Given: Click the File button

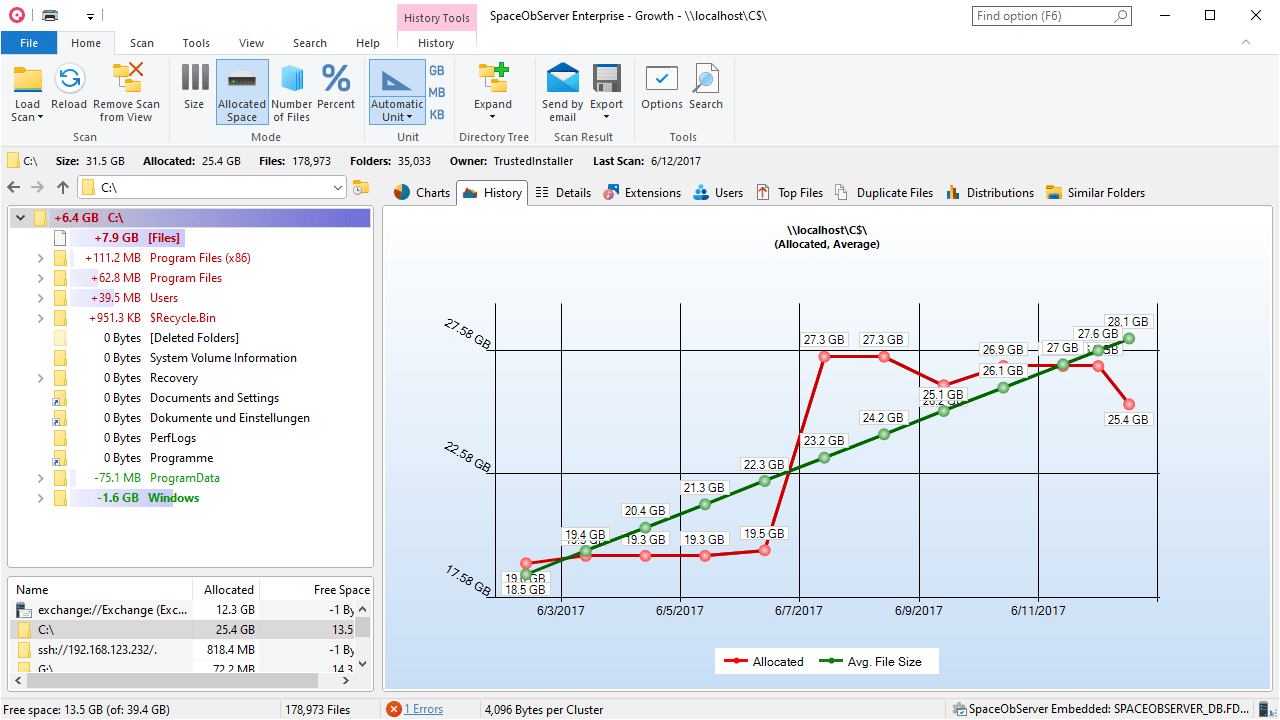Looking at the screenshot, I should [x=29, y=43].
